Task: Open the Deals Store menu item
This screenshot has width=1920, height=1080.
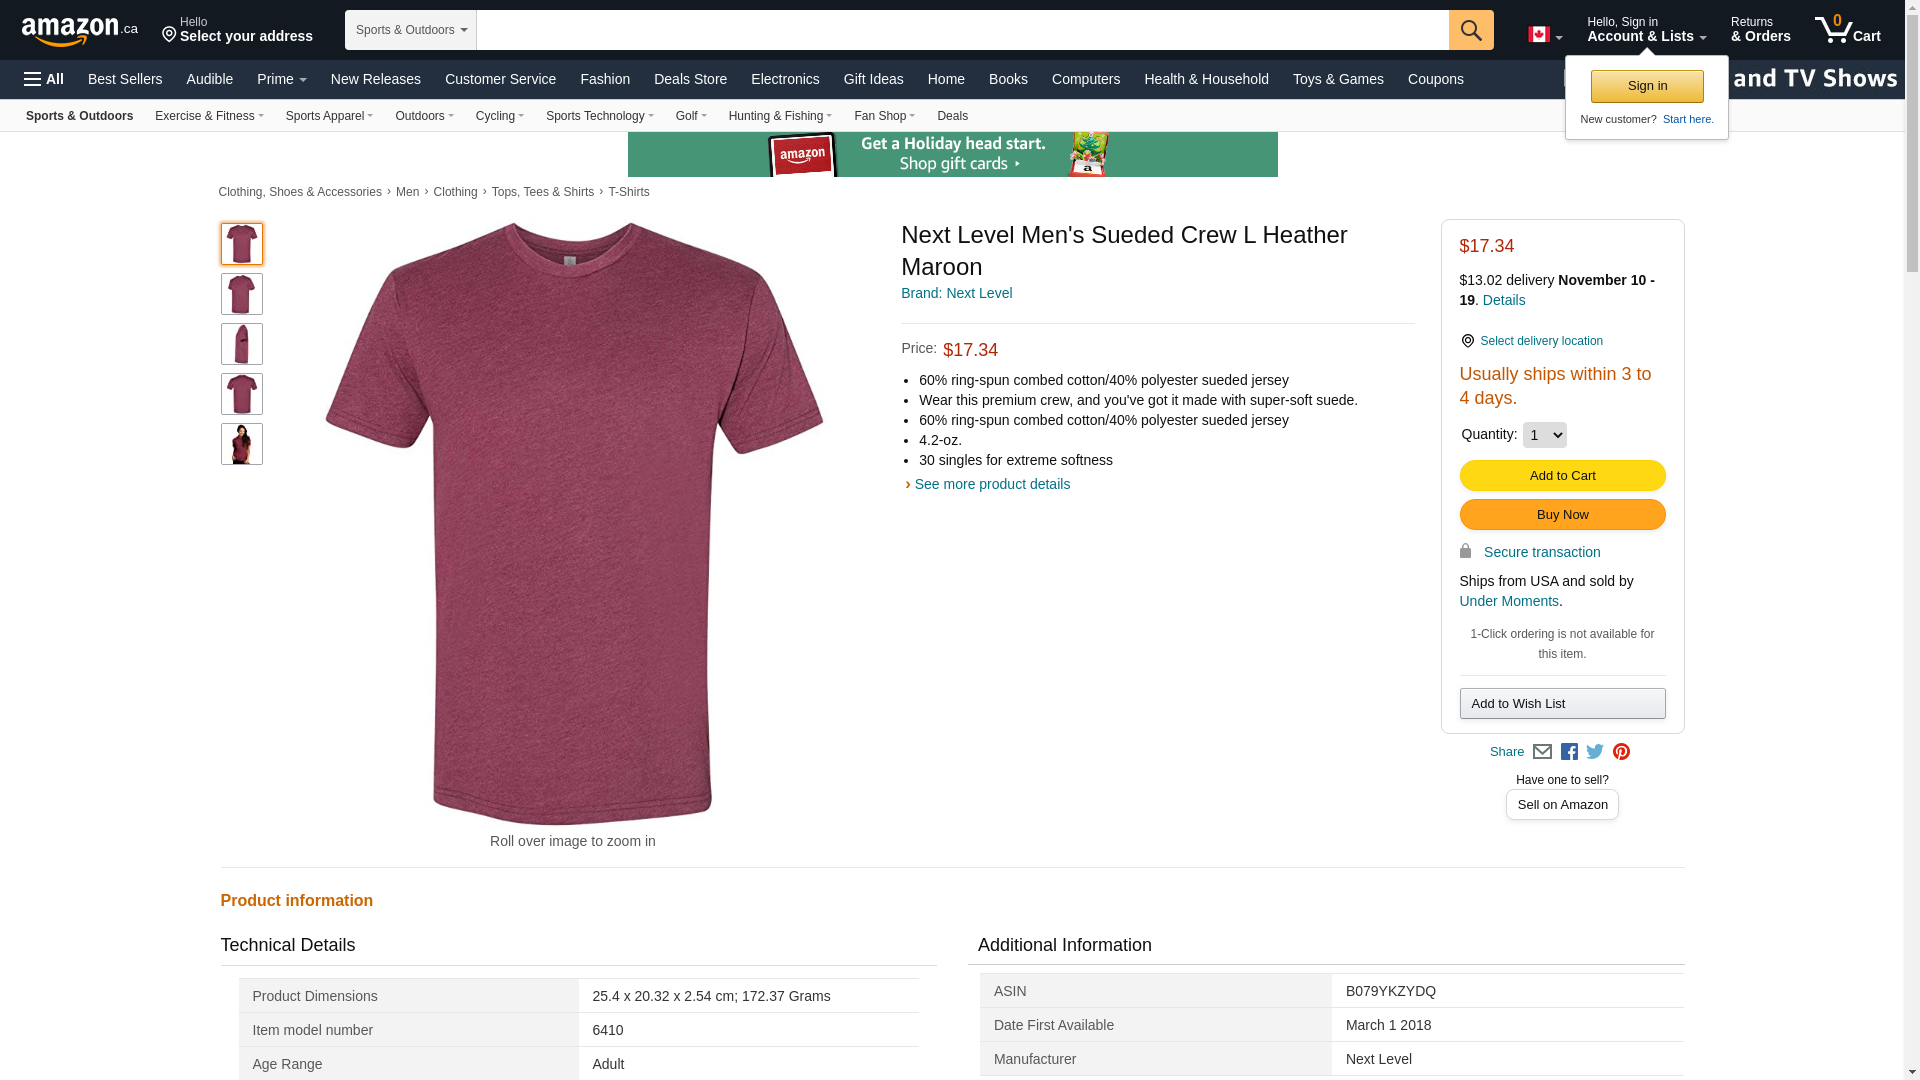Action: (690, 79)
